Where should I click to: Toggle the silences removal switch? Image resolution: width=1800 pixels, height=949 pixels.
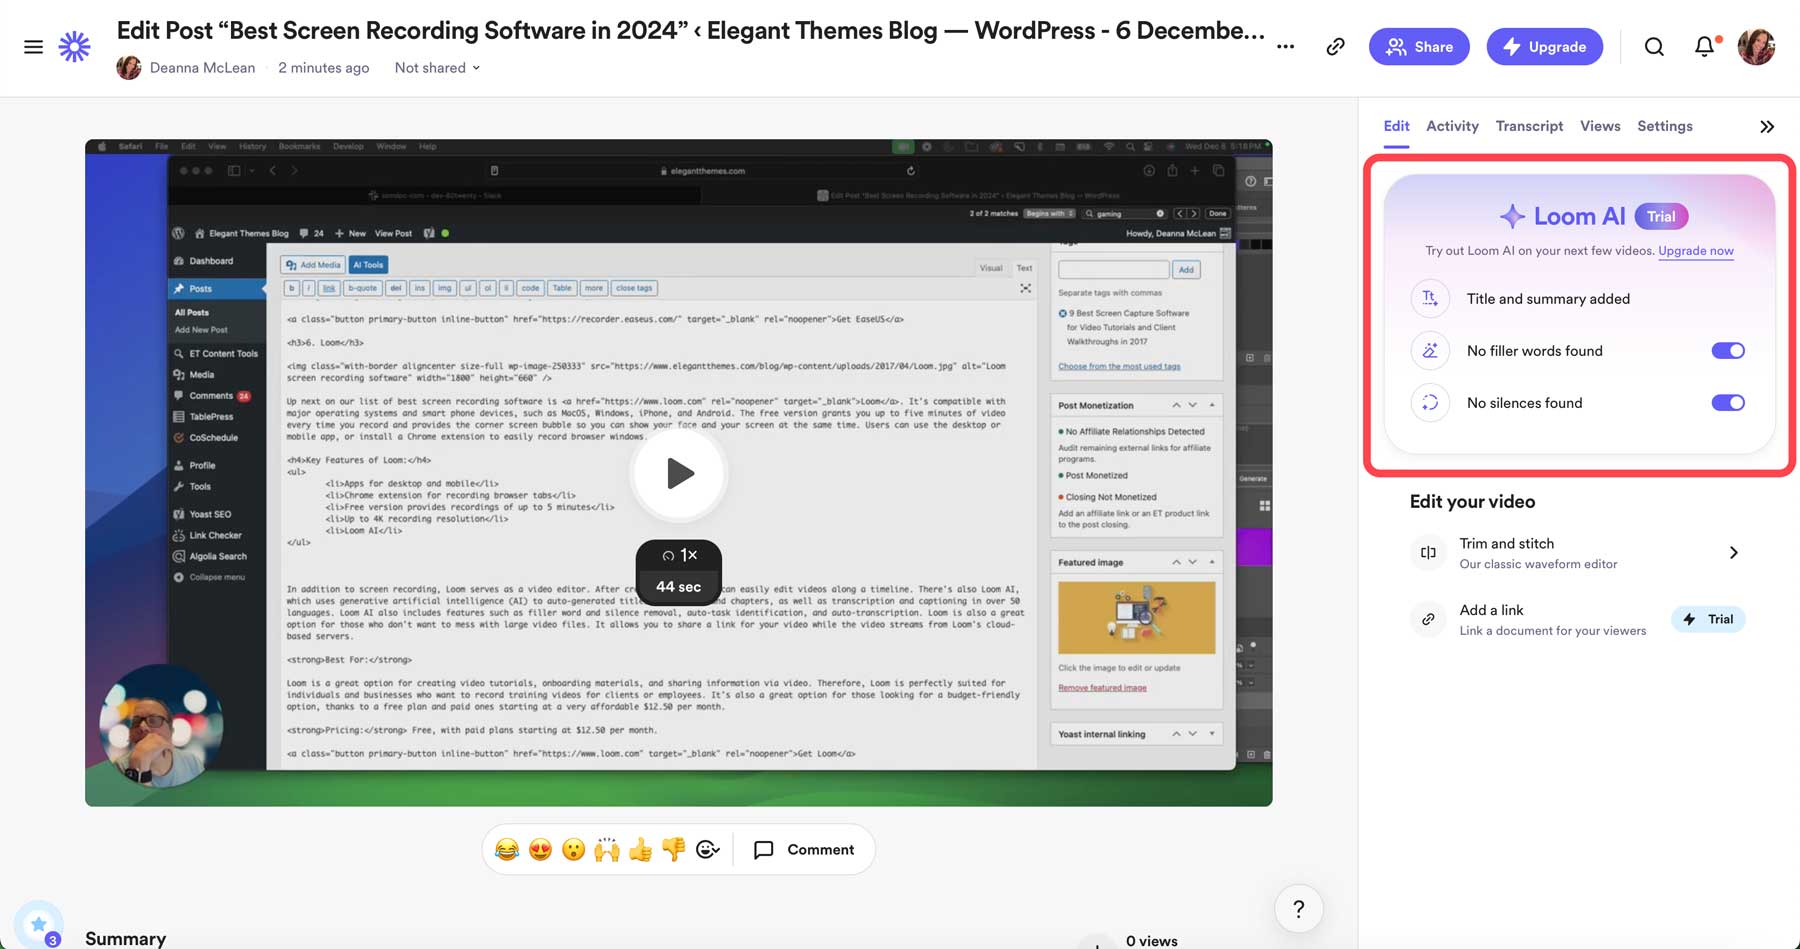tap(1727, 403)
